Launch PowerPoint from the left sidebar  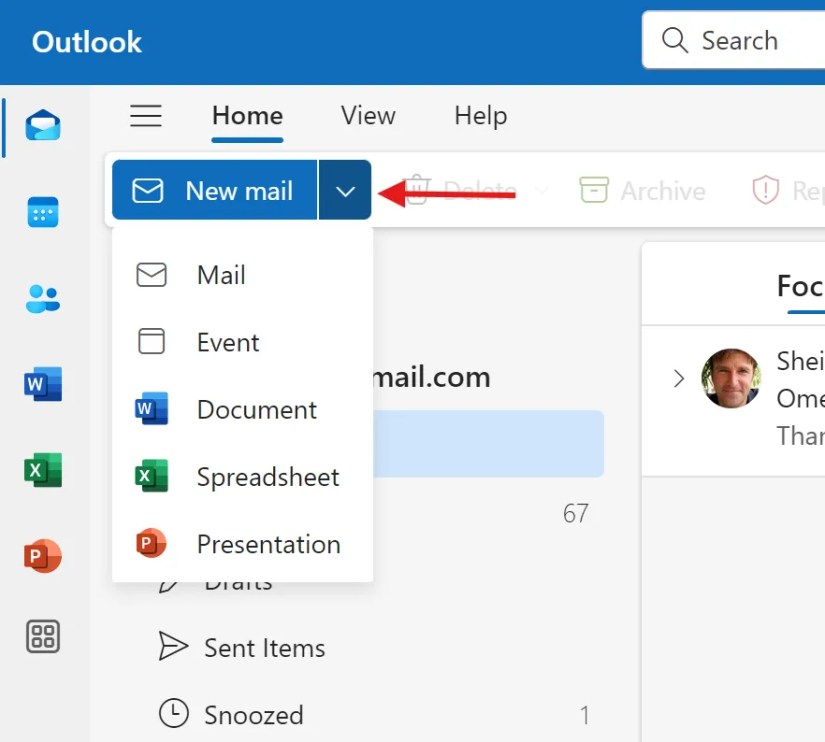tap(43, 555)
